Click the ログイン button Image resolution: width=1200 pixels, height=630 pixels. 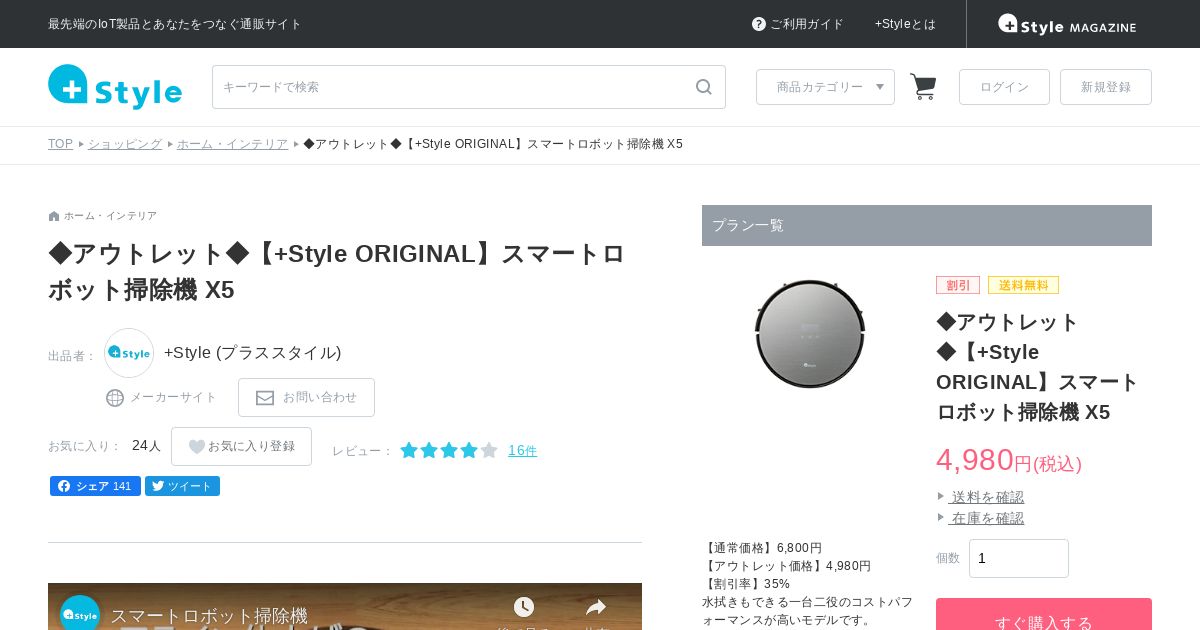point(1004,87)
